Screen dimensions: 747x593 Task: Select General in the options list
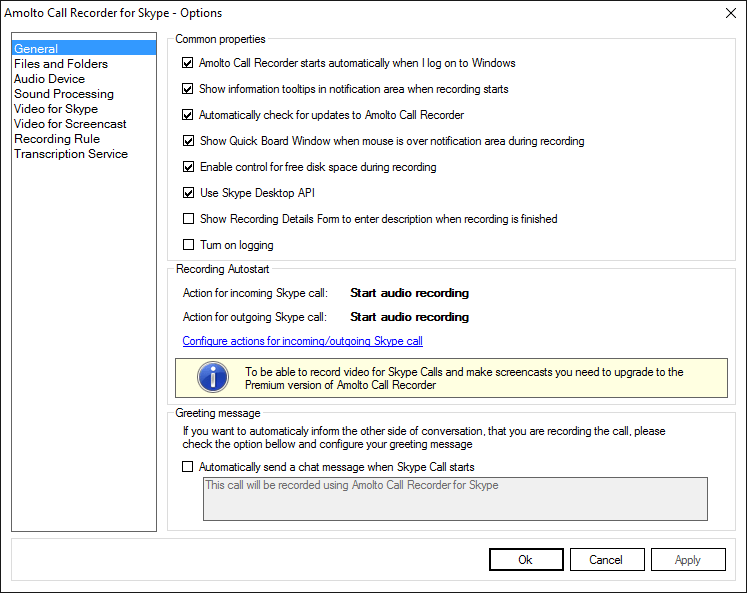84,49
